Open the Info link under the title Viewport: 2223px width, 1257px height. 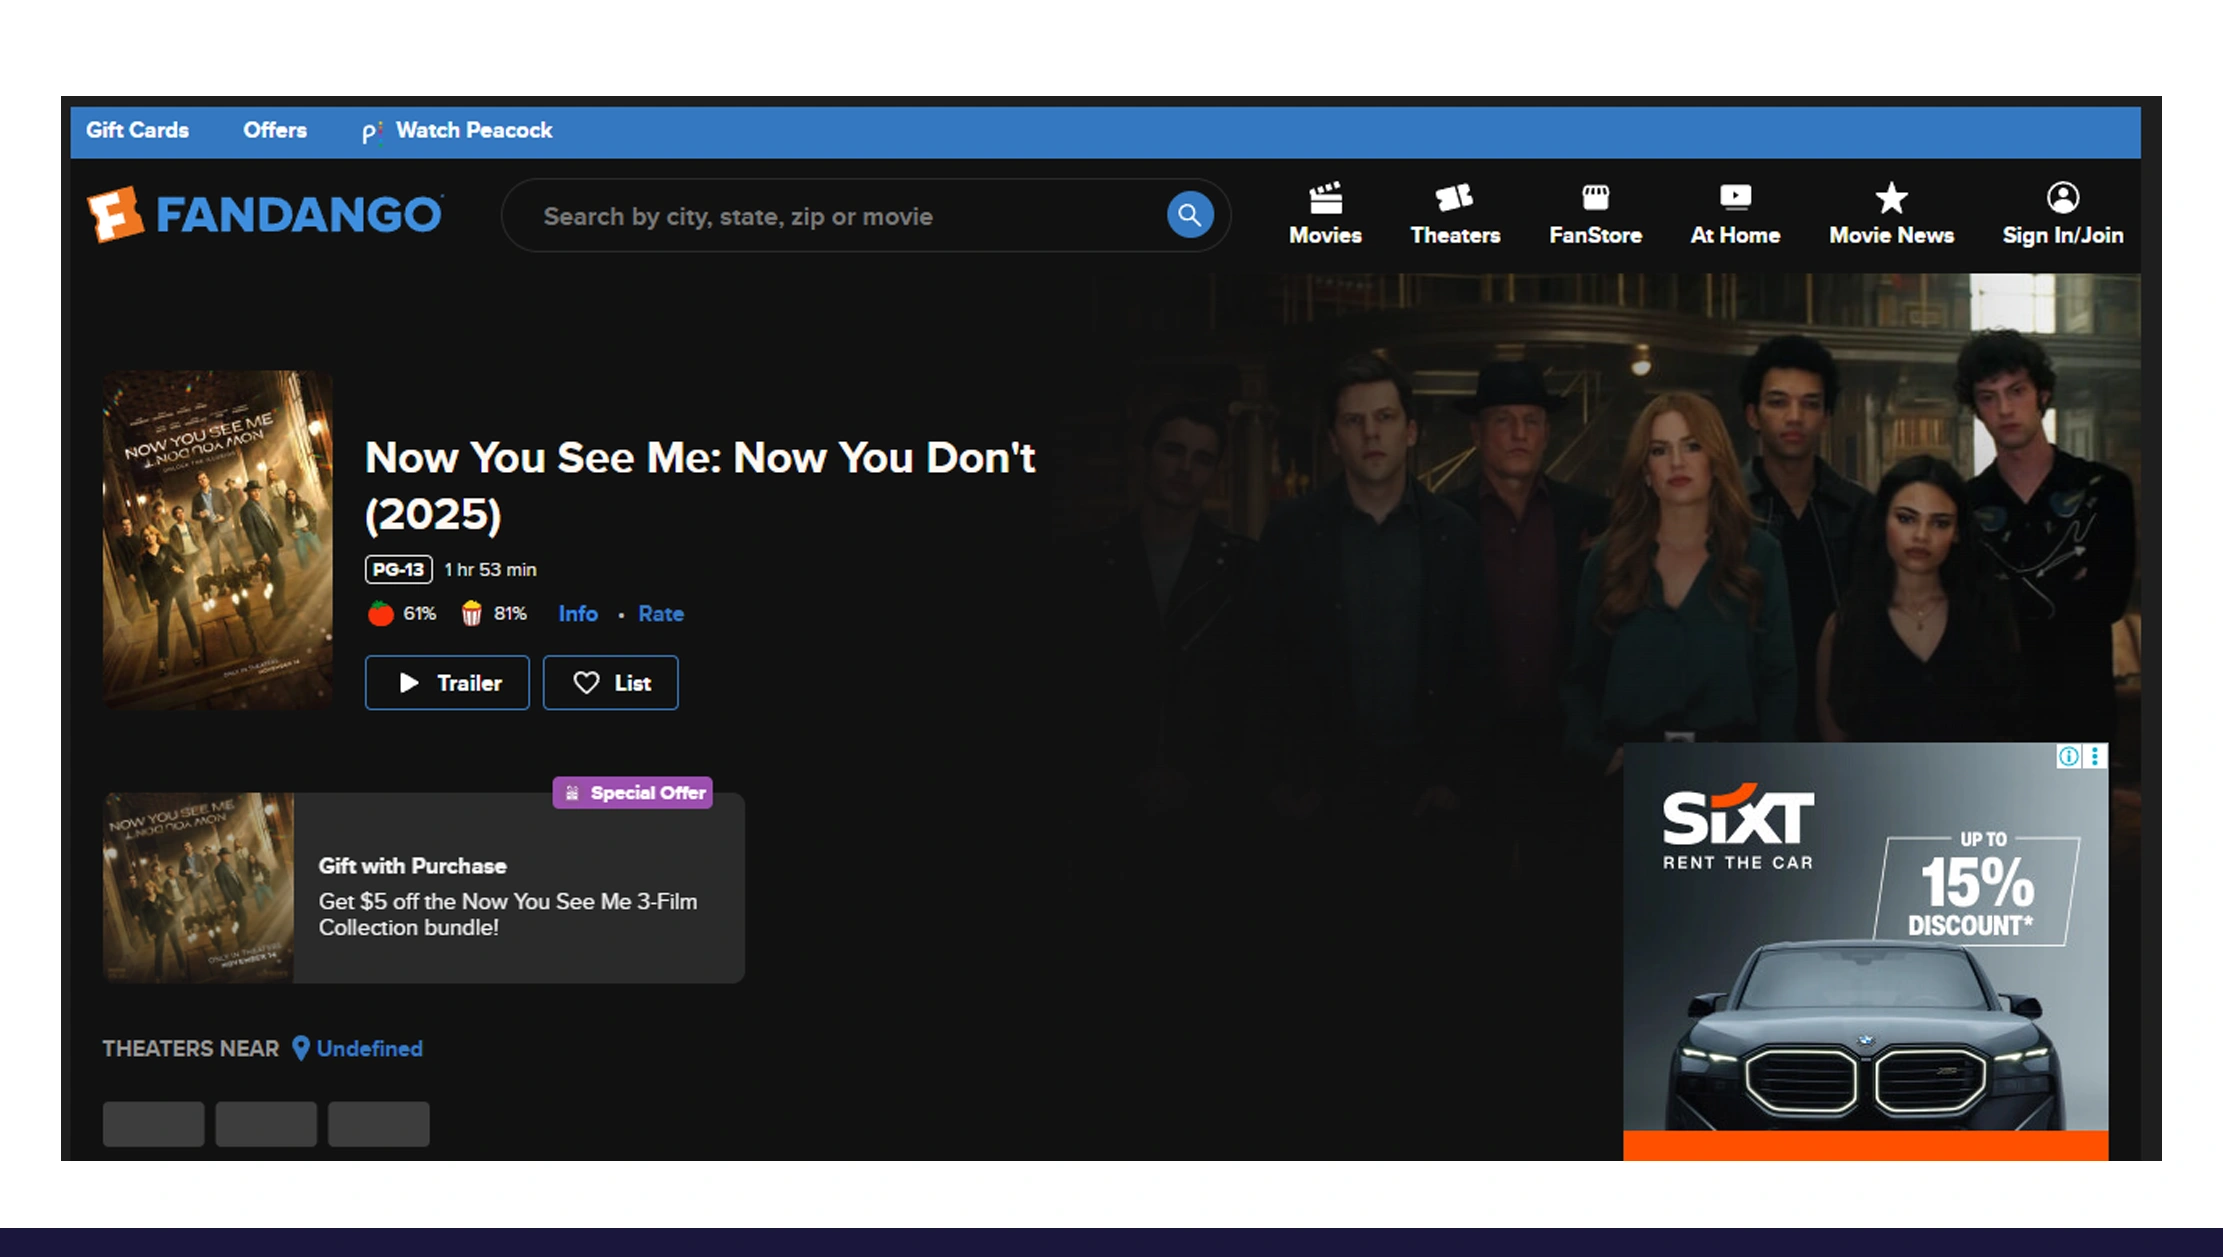(x=577, y=613)
